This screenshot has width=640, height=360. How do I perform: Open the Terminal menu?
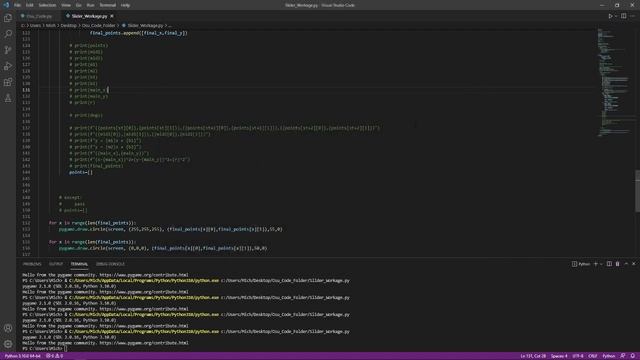click(x=107, y=5)
